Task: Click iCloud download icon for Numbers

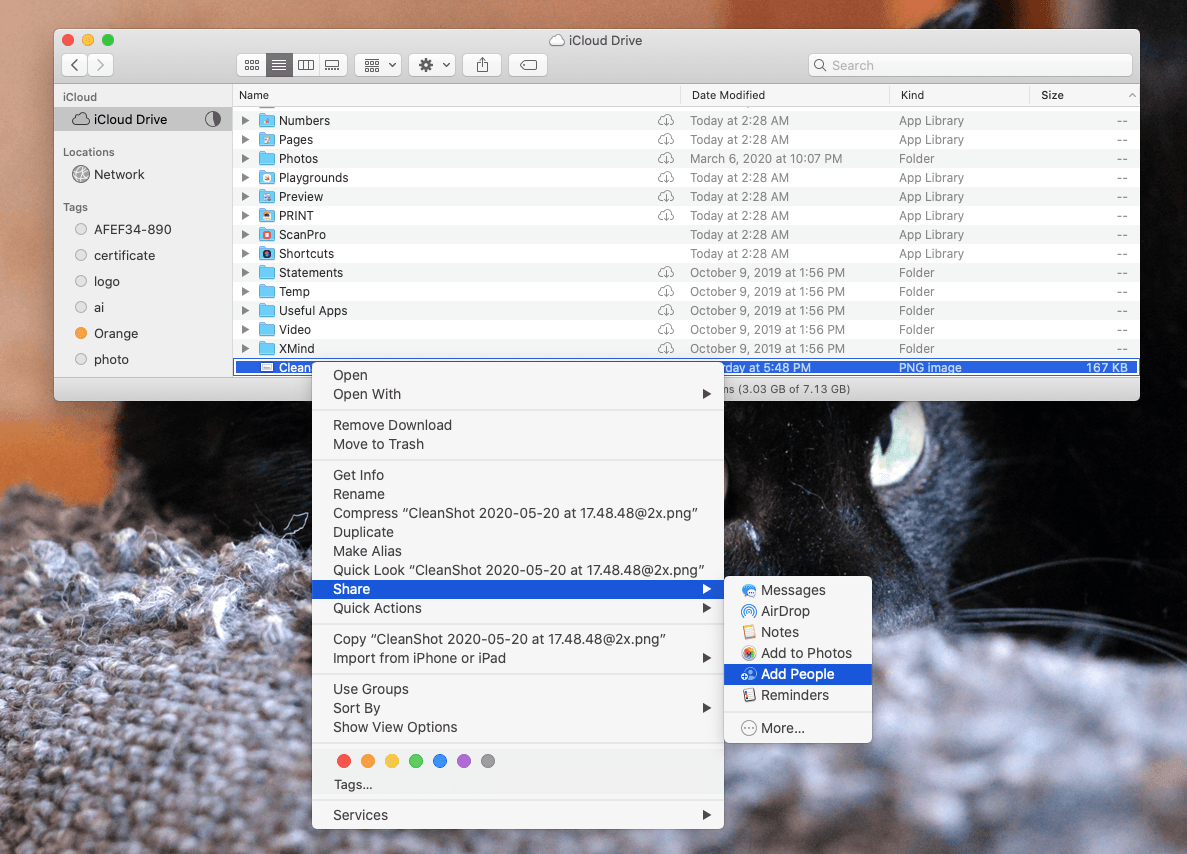Action: 665,121
